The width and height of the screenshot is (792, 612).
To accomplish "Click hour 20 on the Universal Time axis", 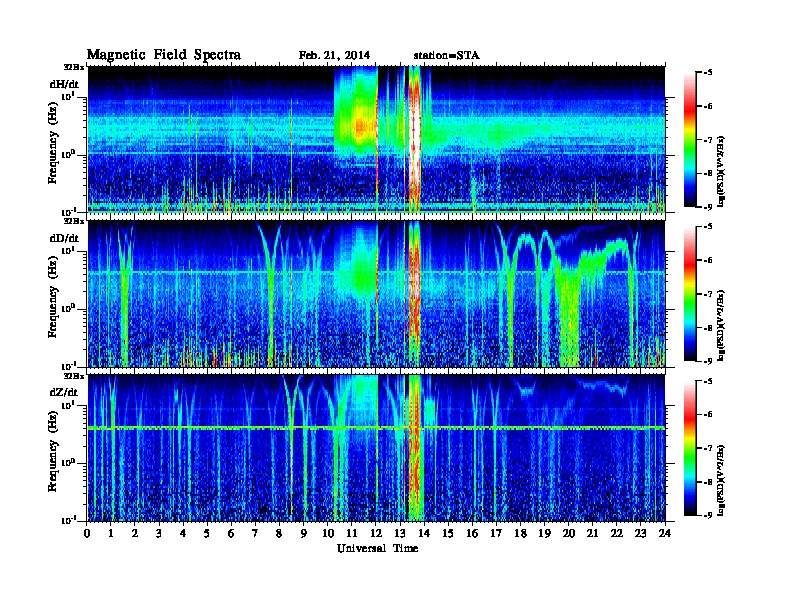I will pyautogui.click(x=569, y=533).
